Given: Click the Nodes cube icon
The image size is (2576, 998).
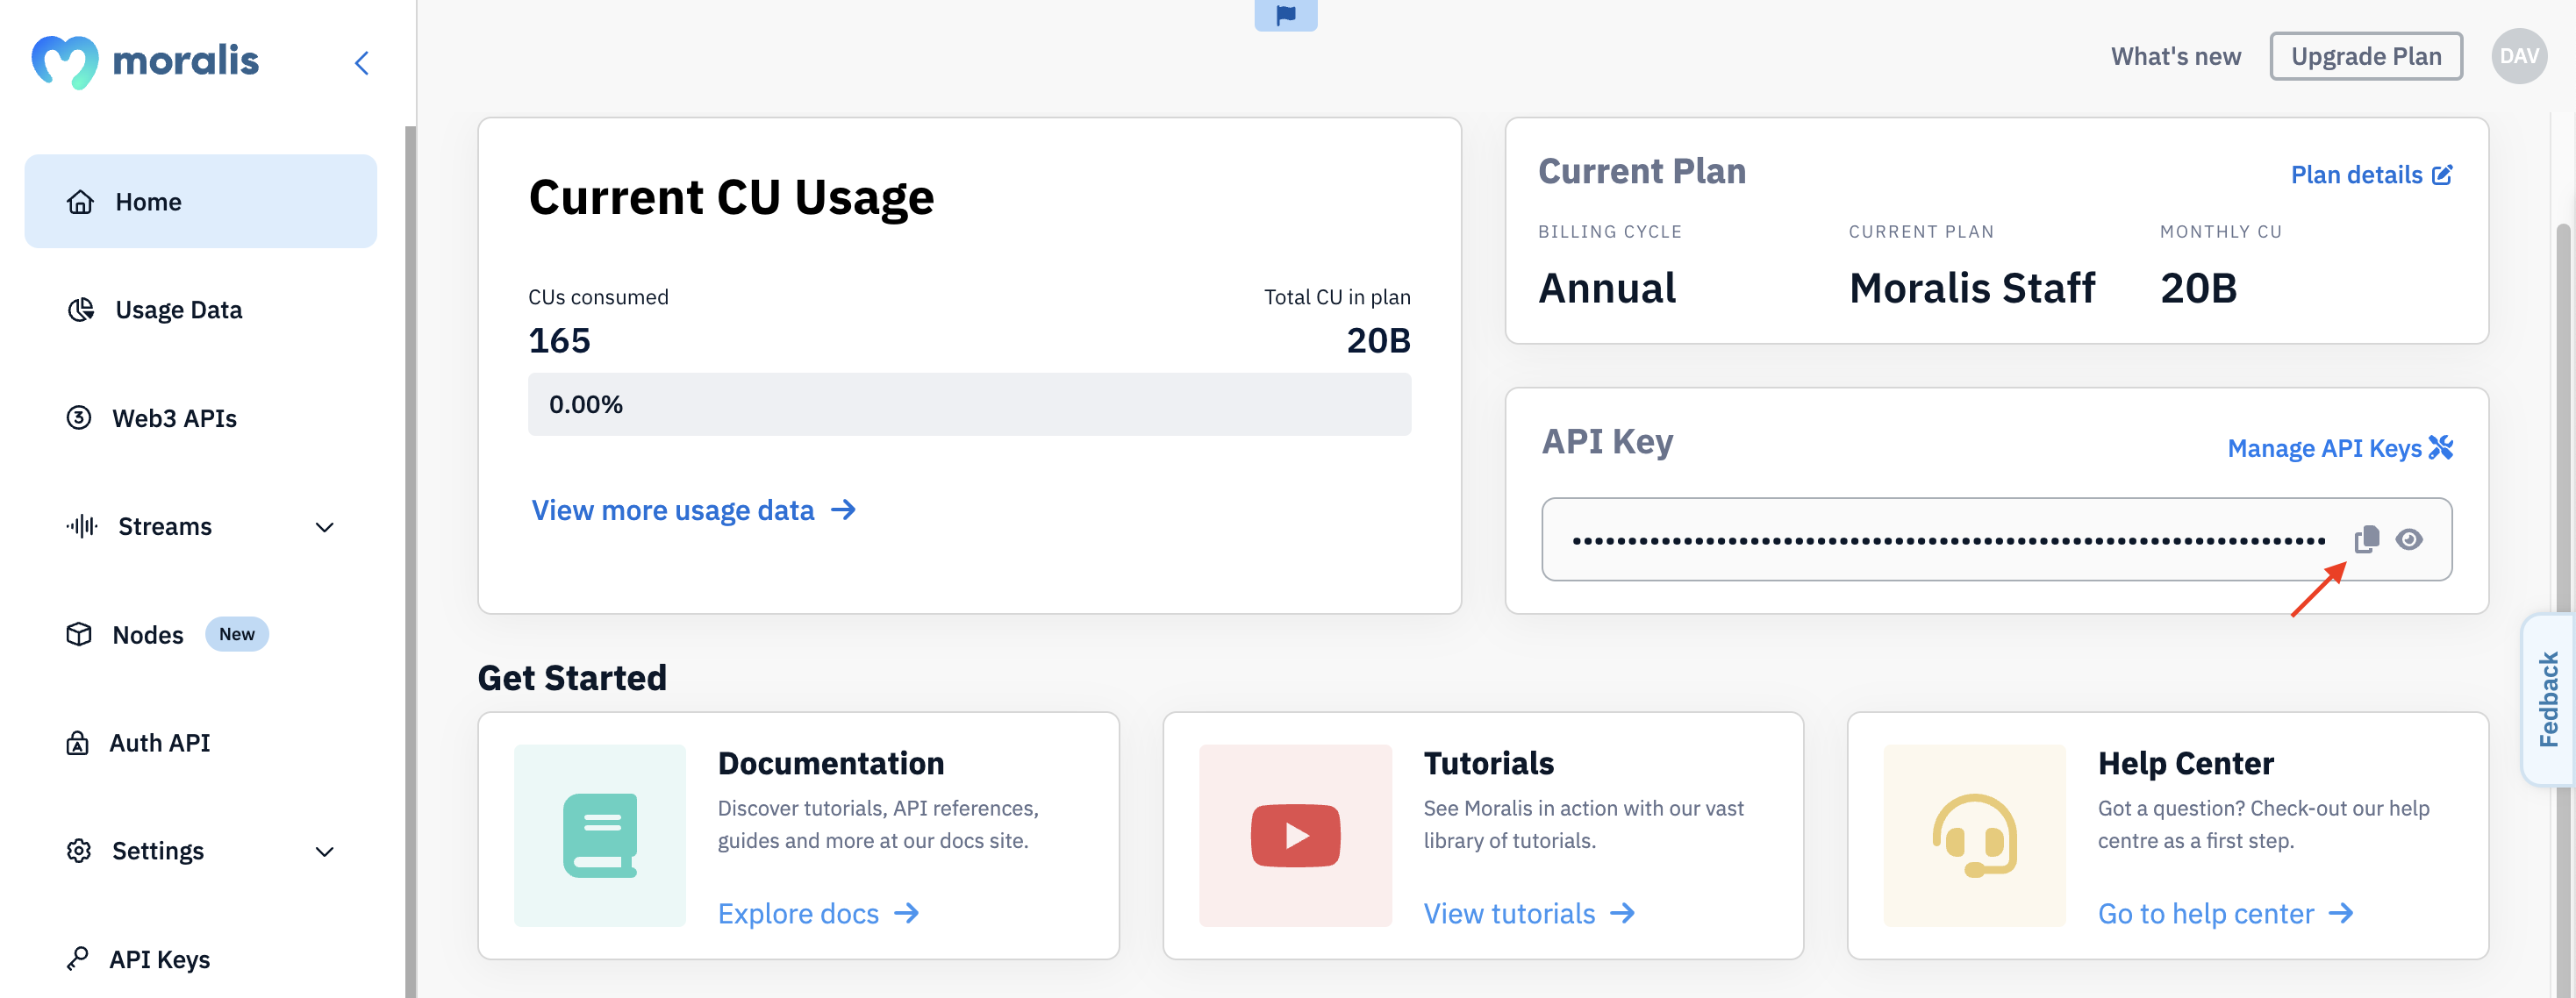Looking at the screenshot, I should (x=79, y=634).
